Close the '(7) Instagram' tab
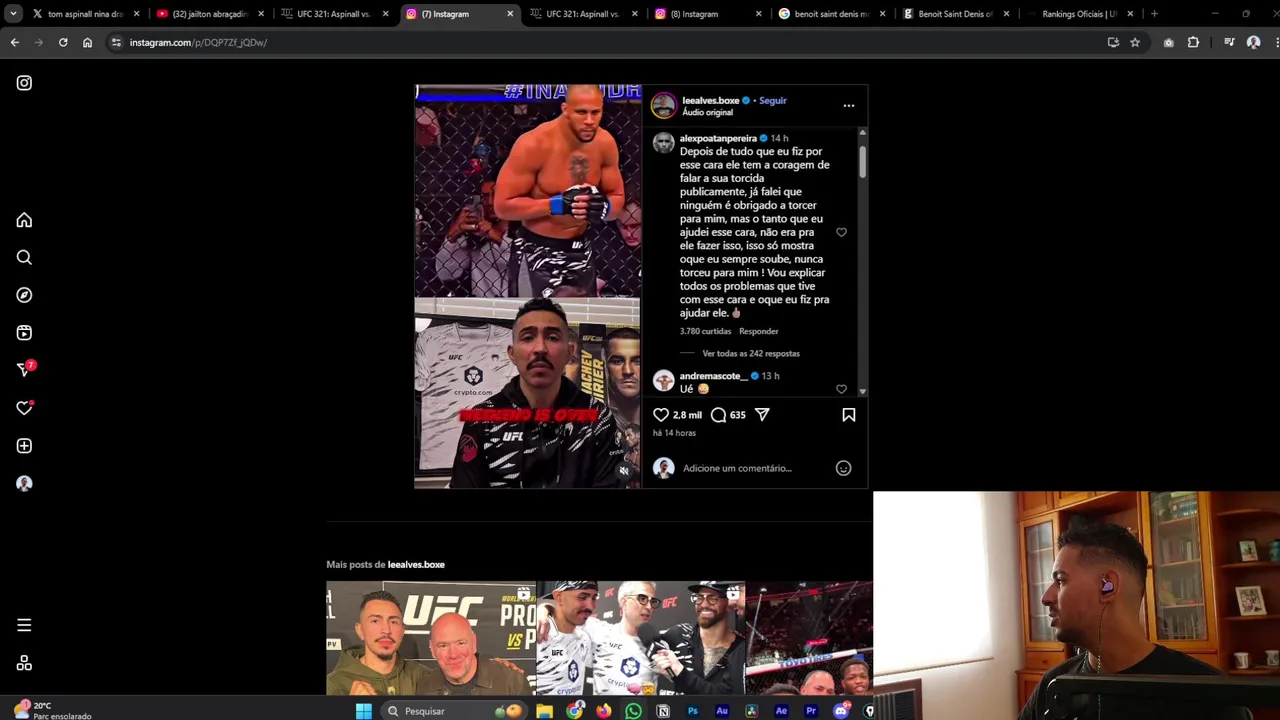The height and width of the screenshot is (720, 1280). (x=510, y=14)
